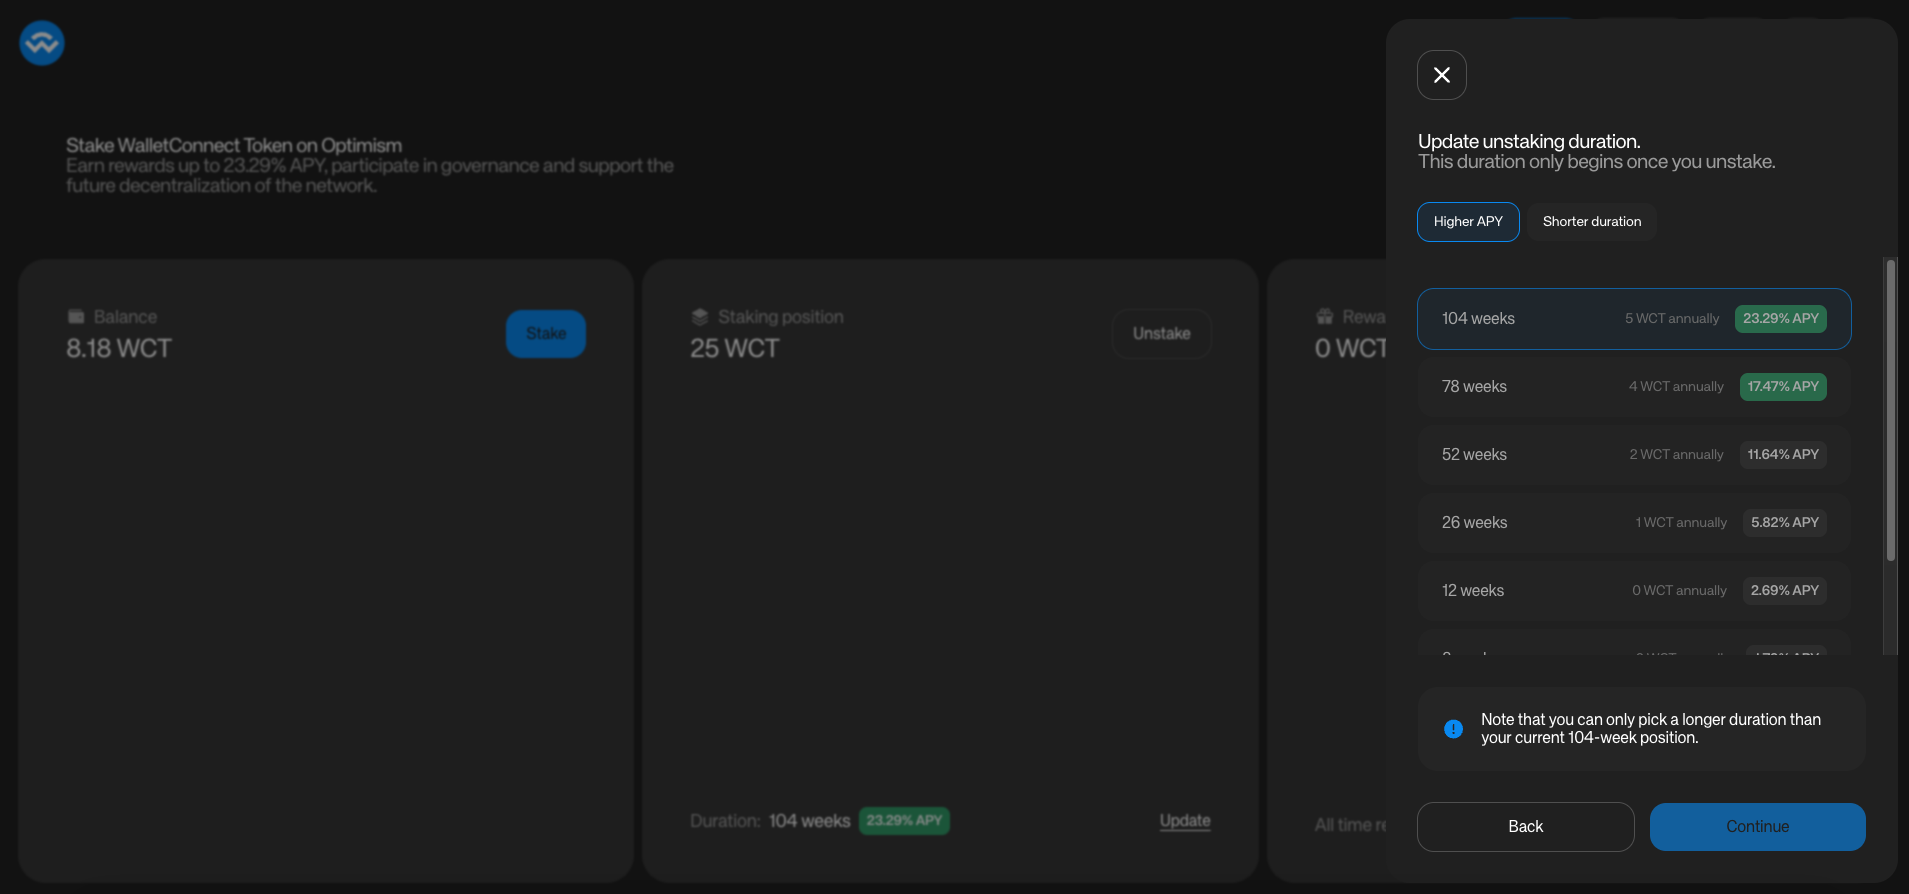Click the blue Stake button

546,334
